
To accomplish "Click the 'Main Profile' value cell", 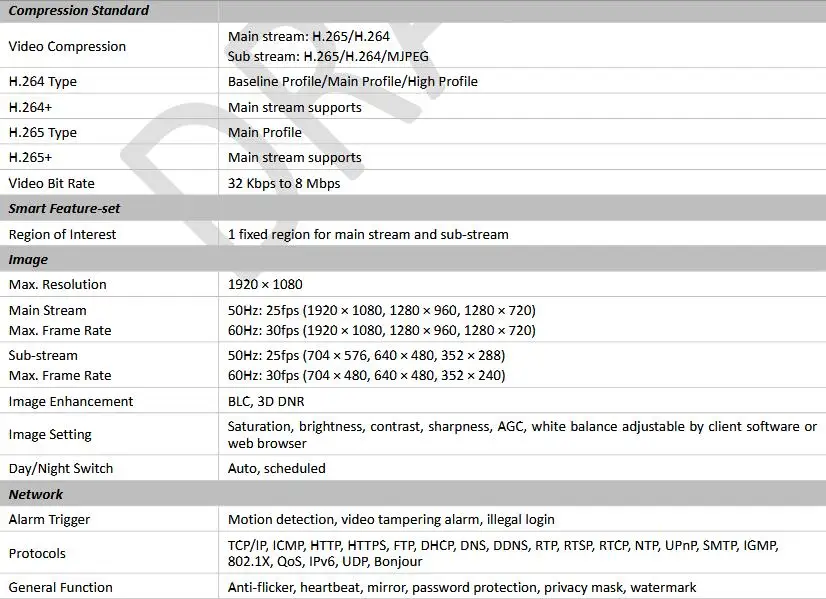I will point(265,133).
